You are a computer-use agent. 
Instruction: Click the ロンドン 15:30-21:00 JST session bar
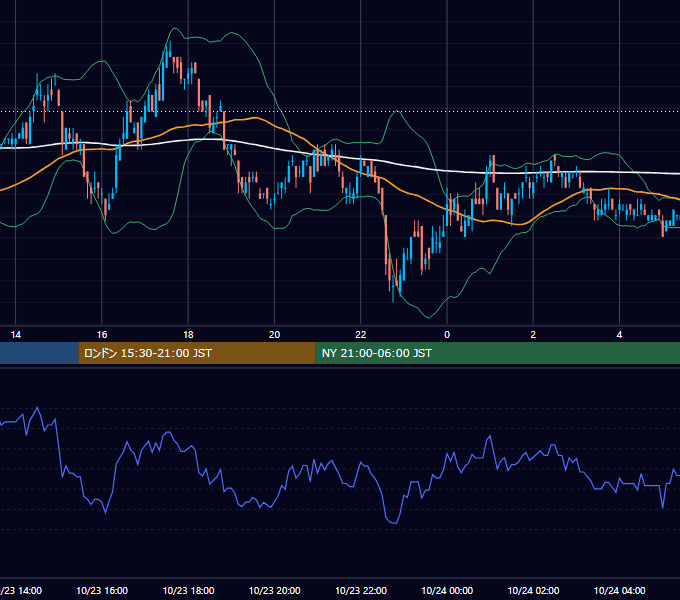(x=197, y=353)
